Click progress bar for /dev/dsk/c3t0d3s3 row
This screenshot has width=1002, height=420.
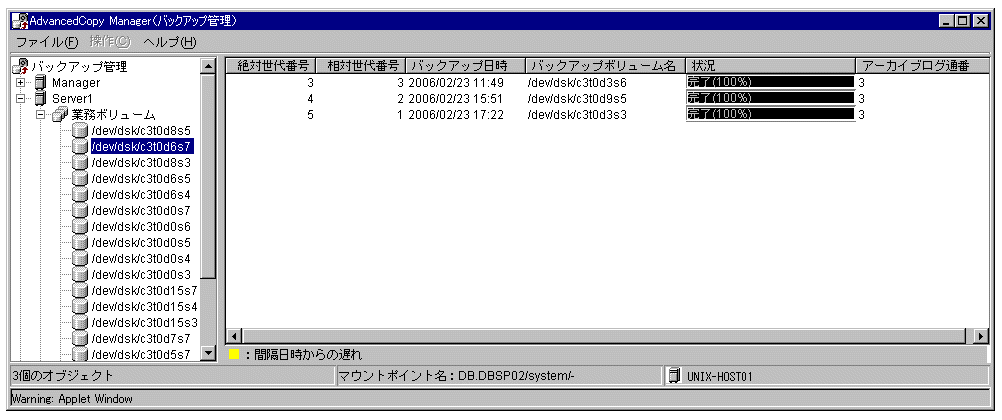(x=771, y=114)
